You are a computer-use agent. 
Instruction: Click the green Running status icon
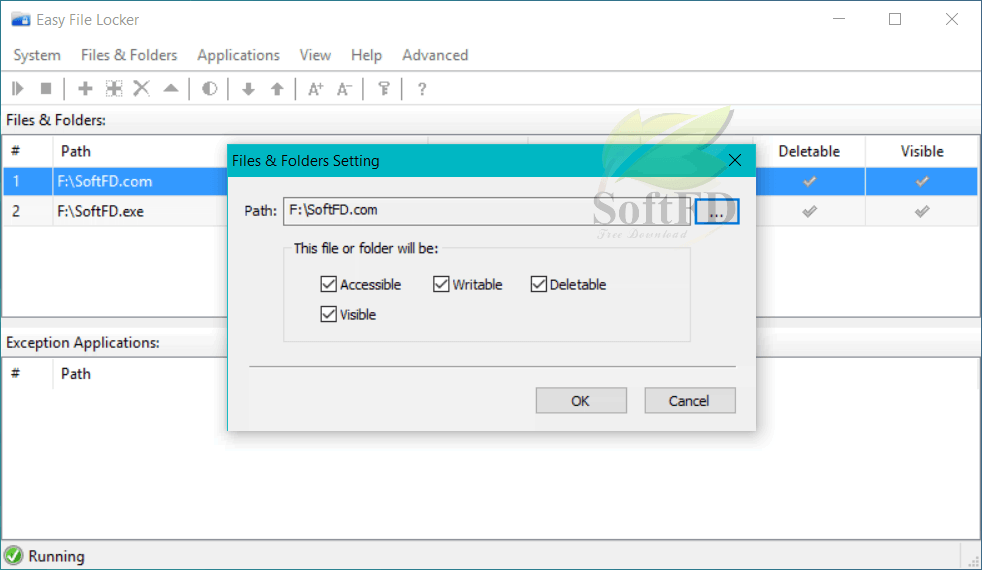[x=13, y=556]
